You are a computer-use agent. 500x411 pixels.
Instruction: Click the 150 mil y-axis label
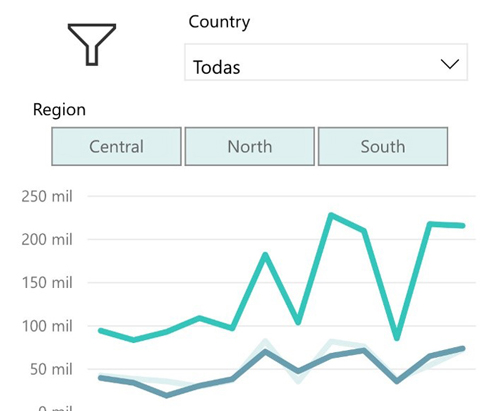[47, 283]
